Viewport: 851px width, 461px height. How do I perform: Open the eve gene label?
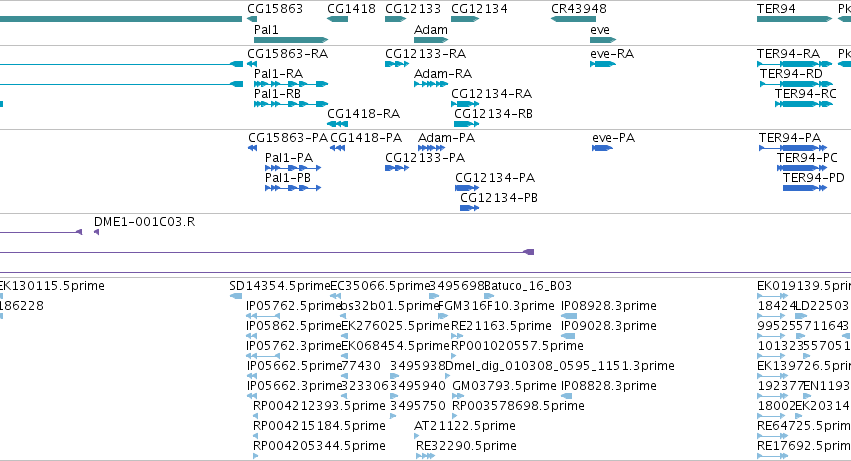click(x=600, y=29)
